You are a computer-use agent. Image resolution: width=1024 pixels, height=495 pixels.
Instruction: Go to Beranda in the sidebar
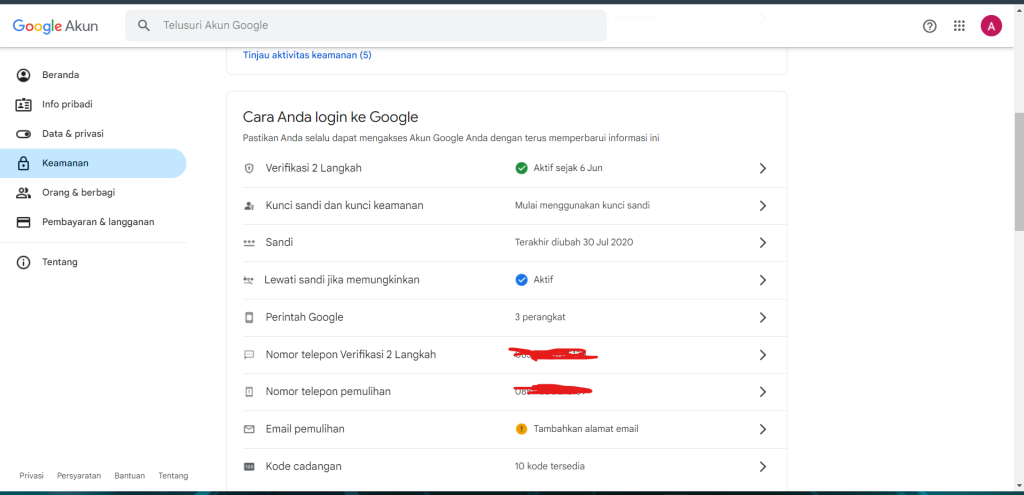click(x=60, y=75)
